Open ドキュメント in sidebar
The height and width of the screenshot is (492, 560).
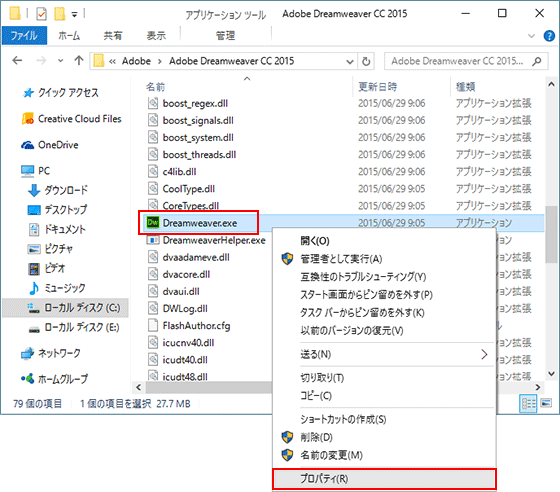(x=56, y=229)
